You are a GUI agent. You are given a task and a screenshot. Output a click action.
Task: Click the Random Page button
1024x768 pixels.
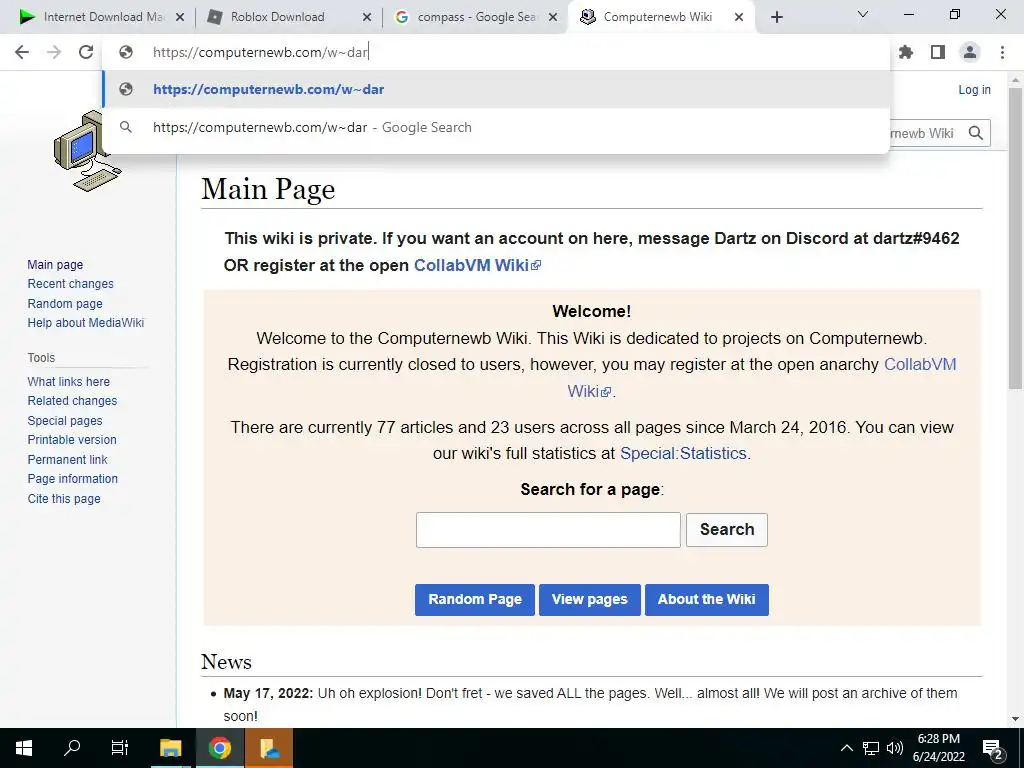pos(475,600)
